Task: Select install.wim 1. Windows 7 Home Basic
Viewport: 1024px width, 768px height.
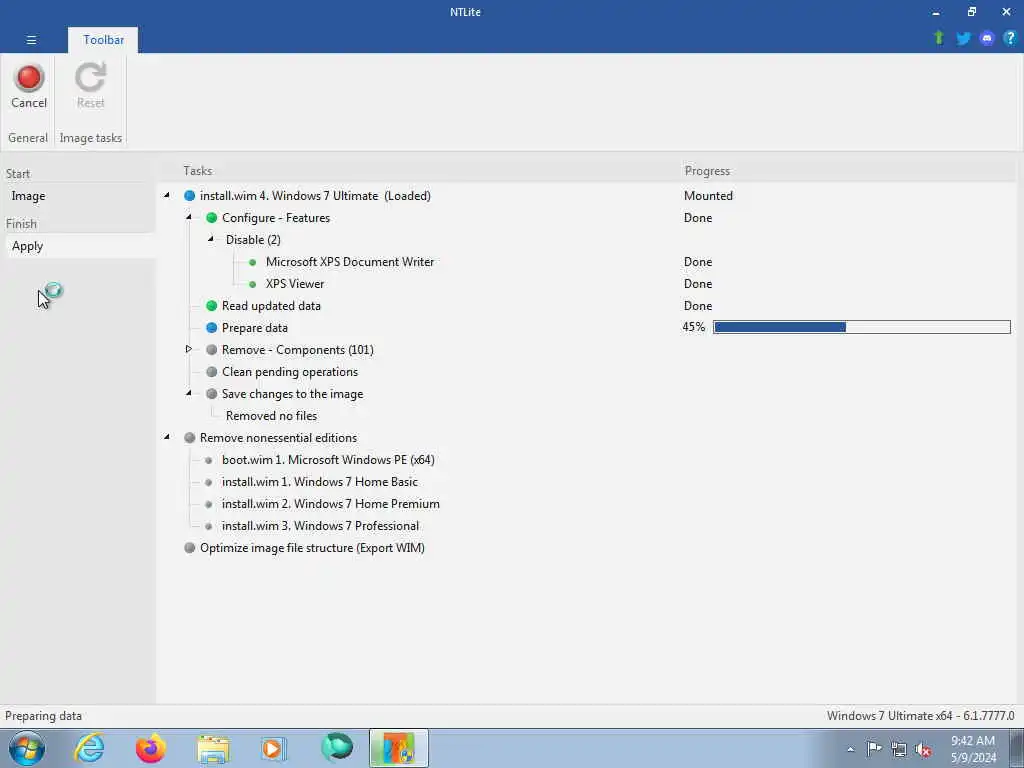Action: pyautogui.click(x=319, y=482)
